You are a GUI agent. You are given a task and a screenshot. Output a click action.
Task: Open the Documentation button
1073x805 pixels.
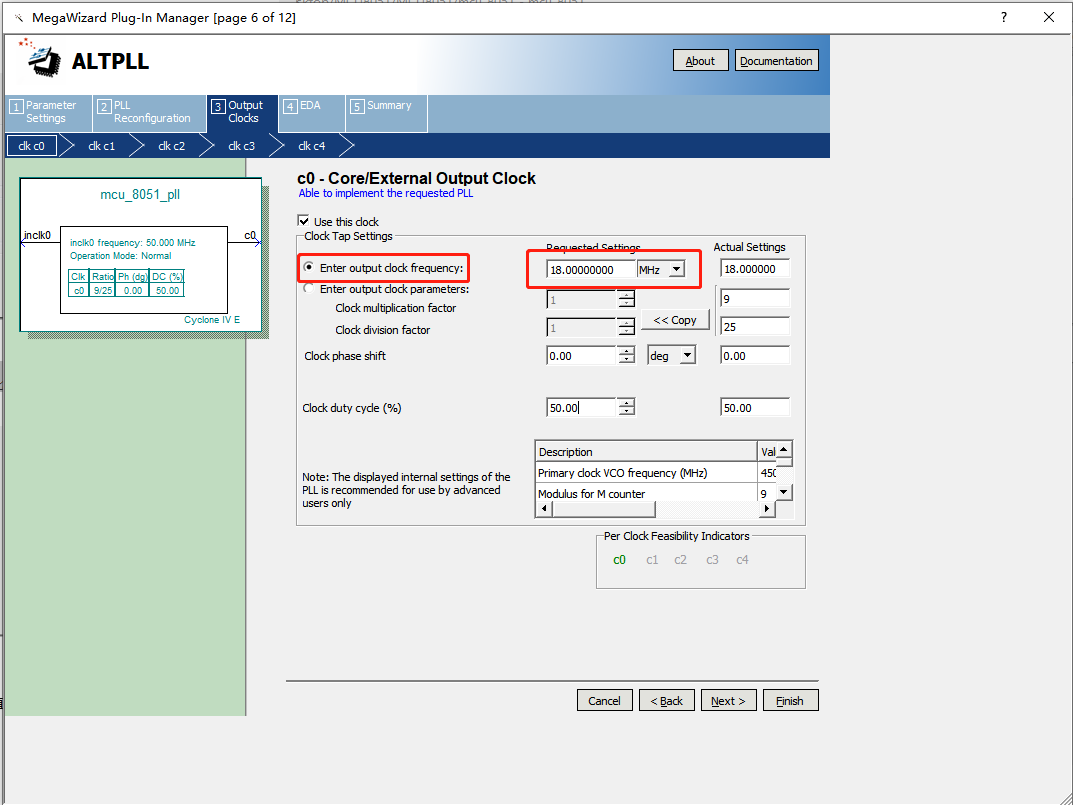[x=776, y=61]
